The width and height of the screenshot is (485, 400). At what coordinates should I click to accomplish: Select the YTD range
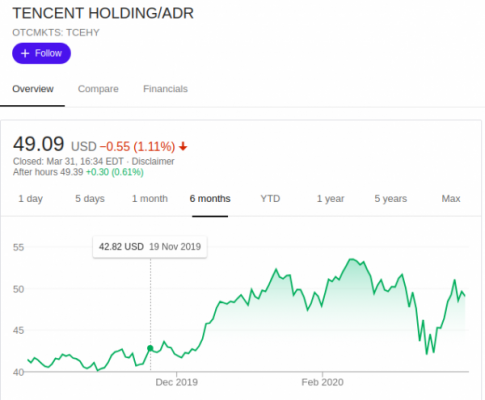(x=270, y=199)
